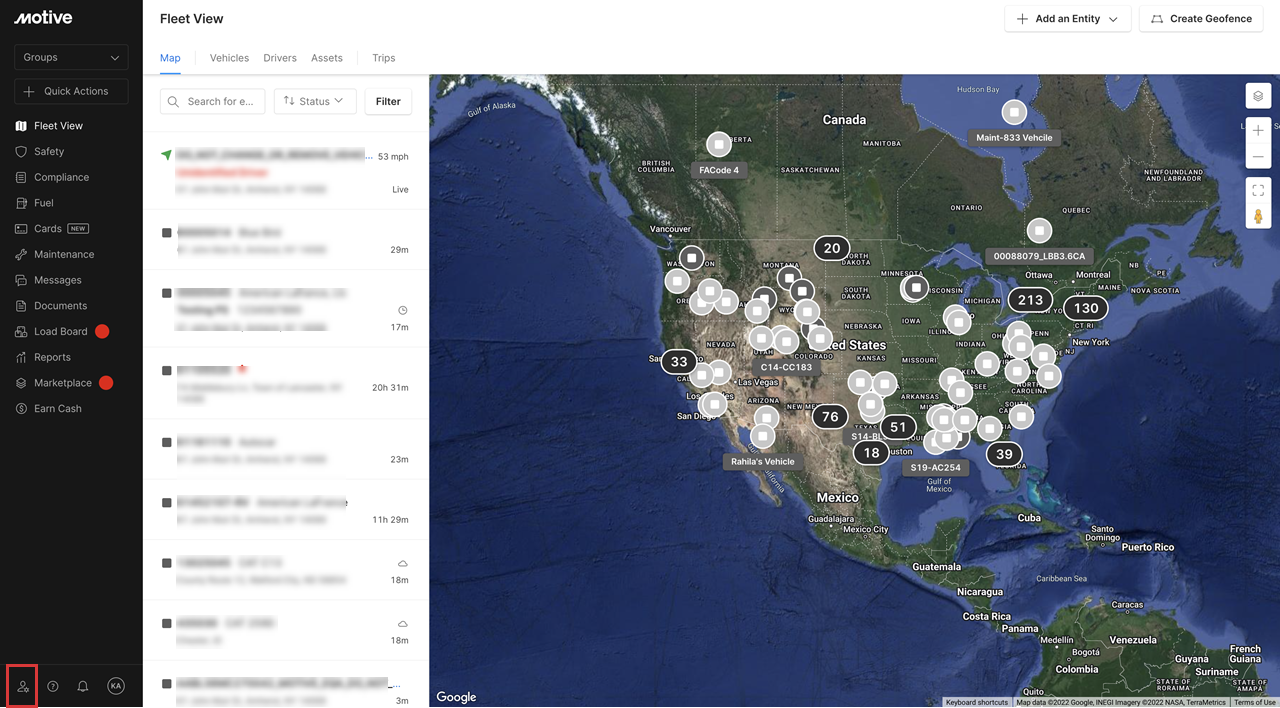Click the entity search field
The height and width of the screenshot is (708, 1280).
click(x=213, y=101)
